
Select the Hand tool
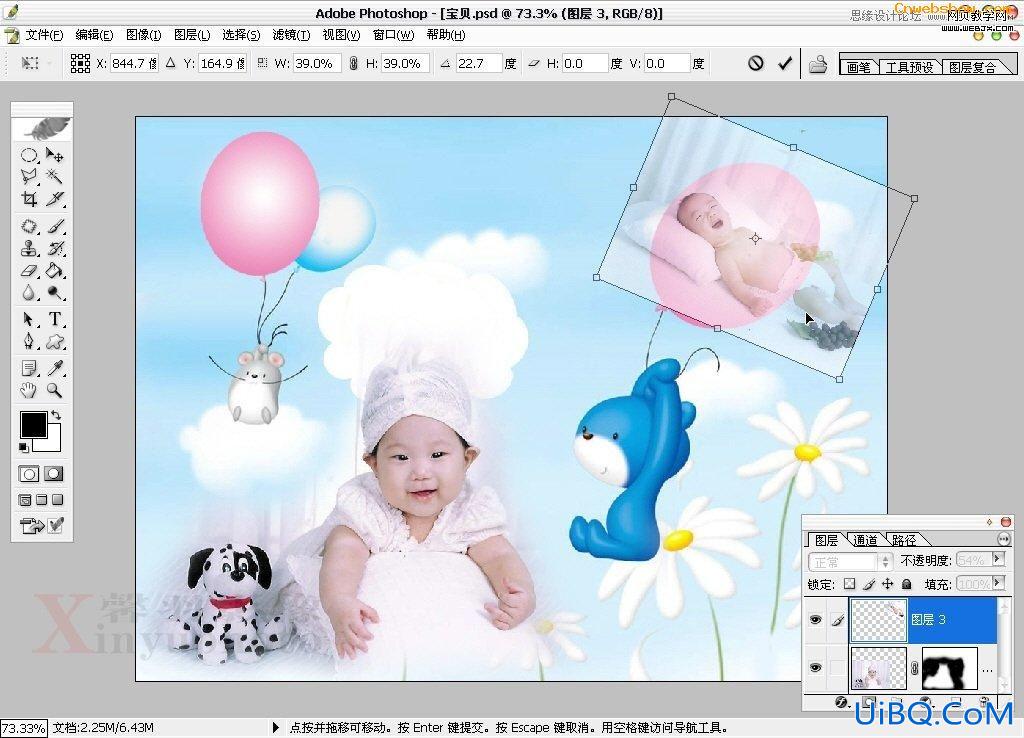coord(28,391)
